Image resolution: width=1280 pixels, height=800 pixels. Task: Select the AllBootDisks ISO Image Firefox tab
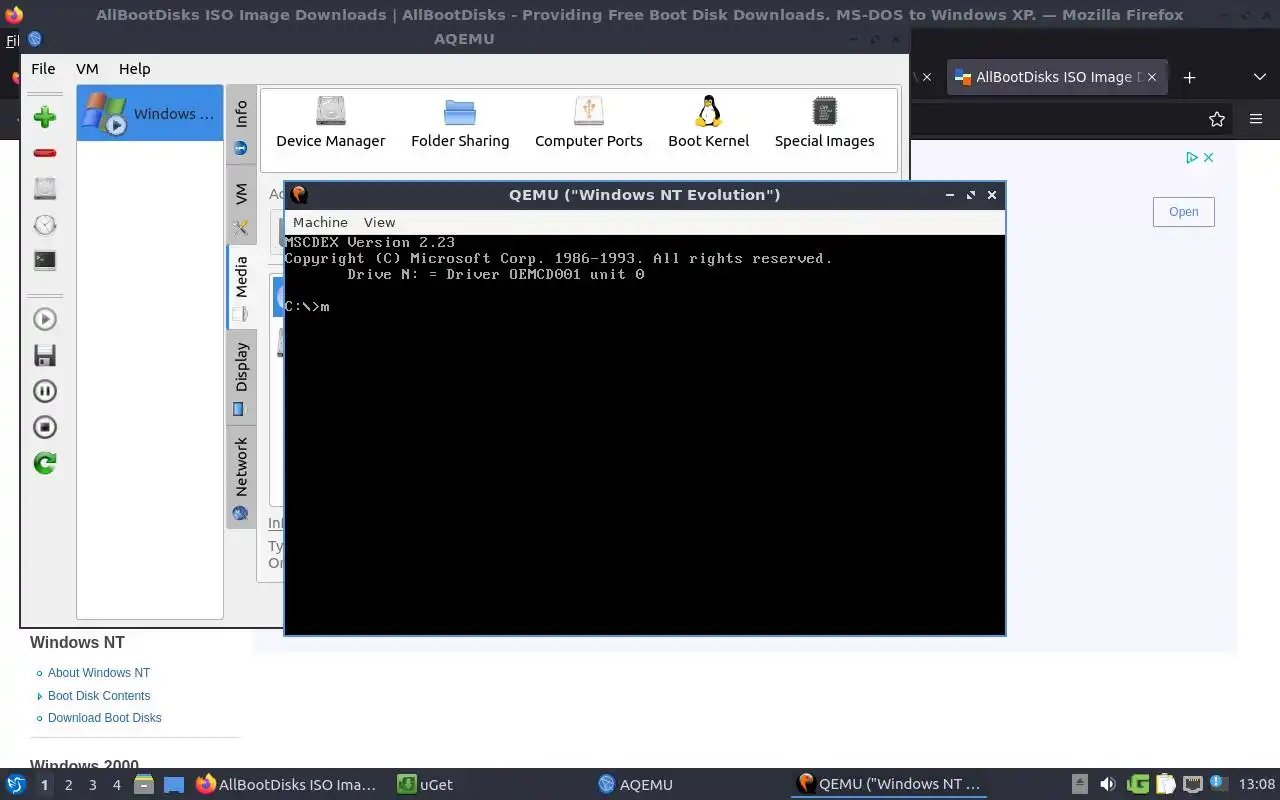click(1056, 77)
